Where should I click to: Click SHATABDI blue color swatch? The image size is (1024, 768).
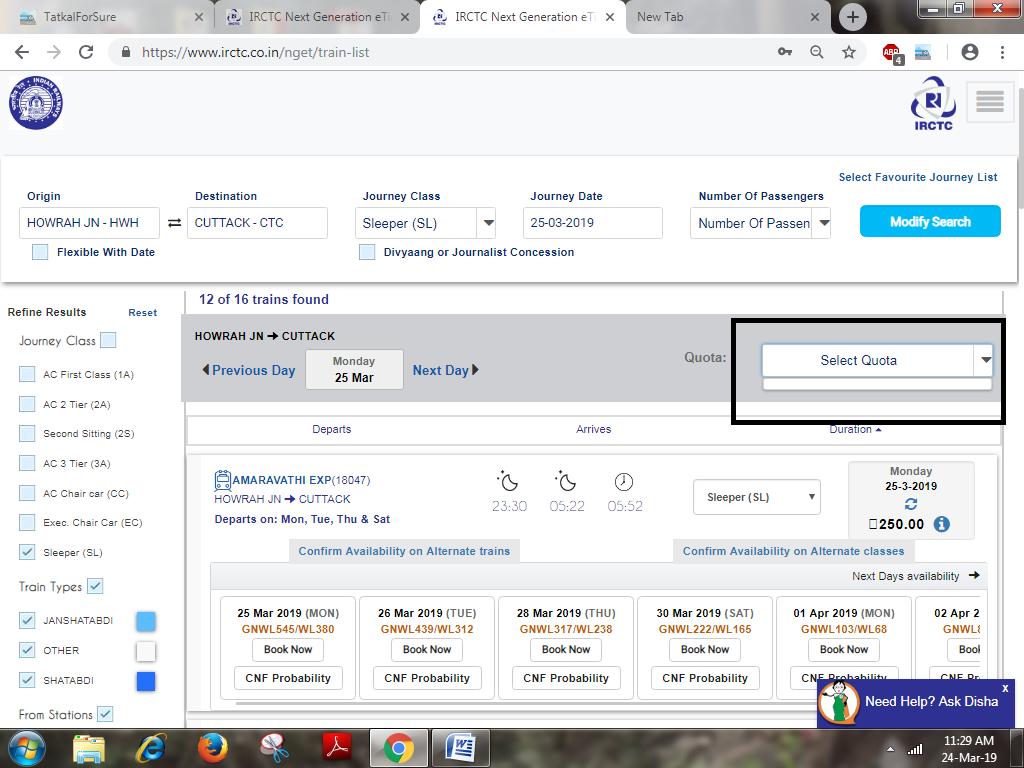coord(146,681)
